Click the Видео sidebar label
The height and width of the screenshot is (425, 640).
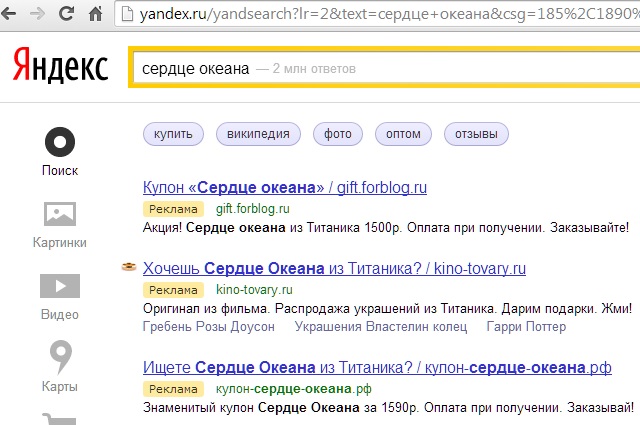(60, 315)
